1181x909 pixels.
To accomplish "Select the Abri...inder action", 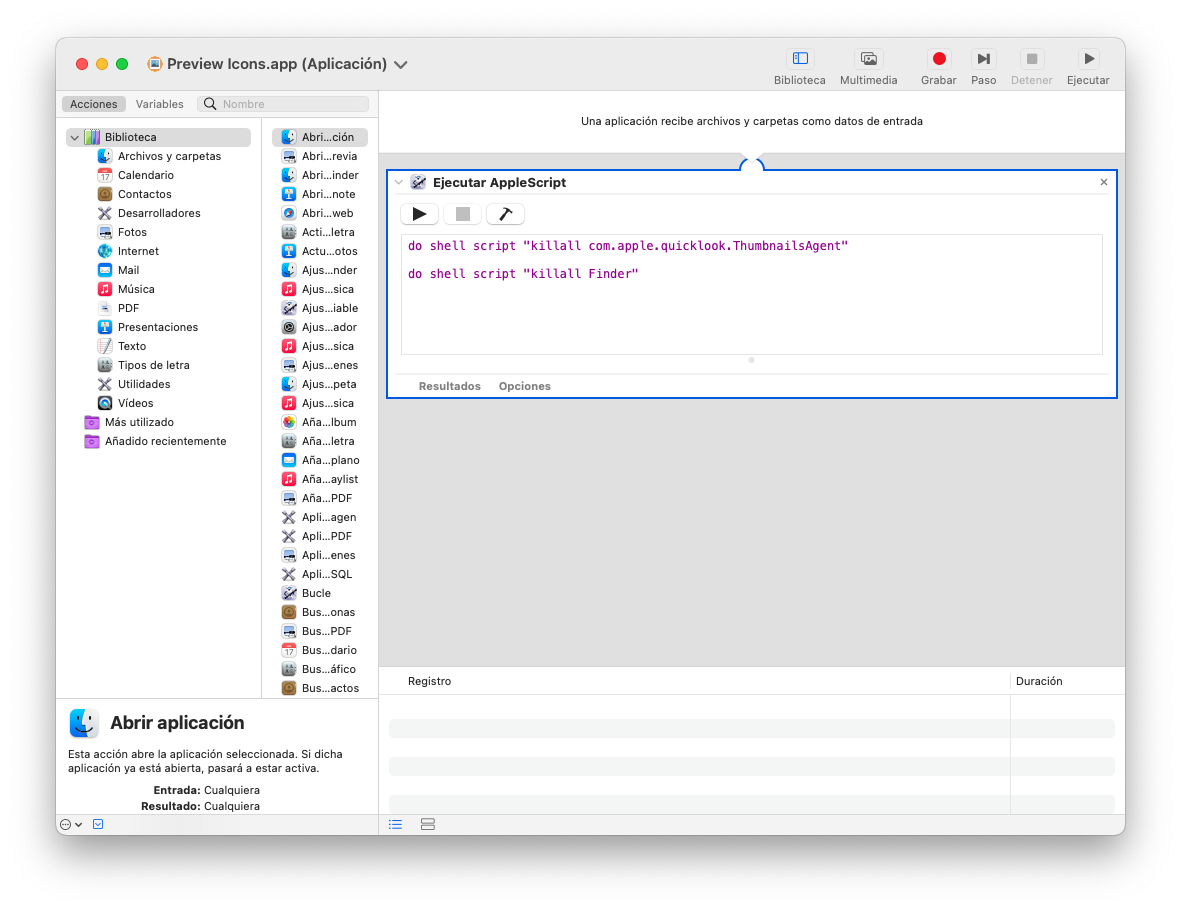I will pos(319,175).
